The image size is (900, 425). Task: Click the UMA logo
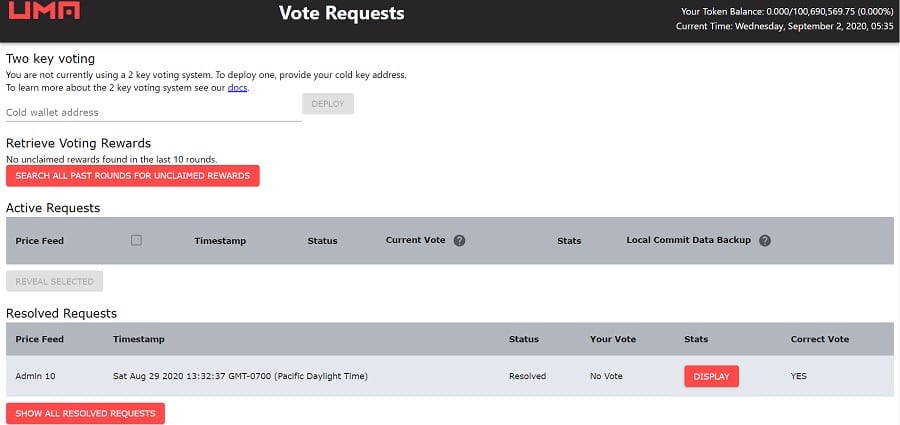(x=43, y=13)
